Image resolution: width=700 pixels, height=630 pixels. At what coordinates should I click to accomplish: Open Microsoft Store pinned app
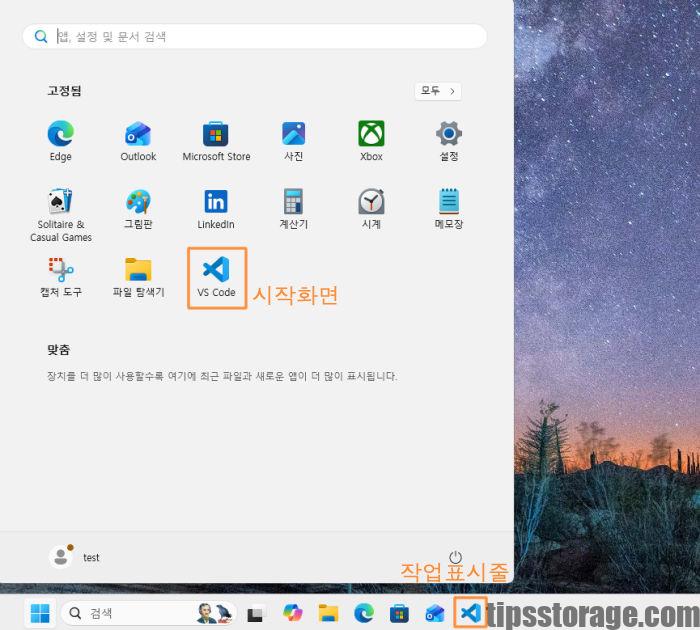(x=216, y=141)
